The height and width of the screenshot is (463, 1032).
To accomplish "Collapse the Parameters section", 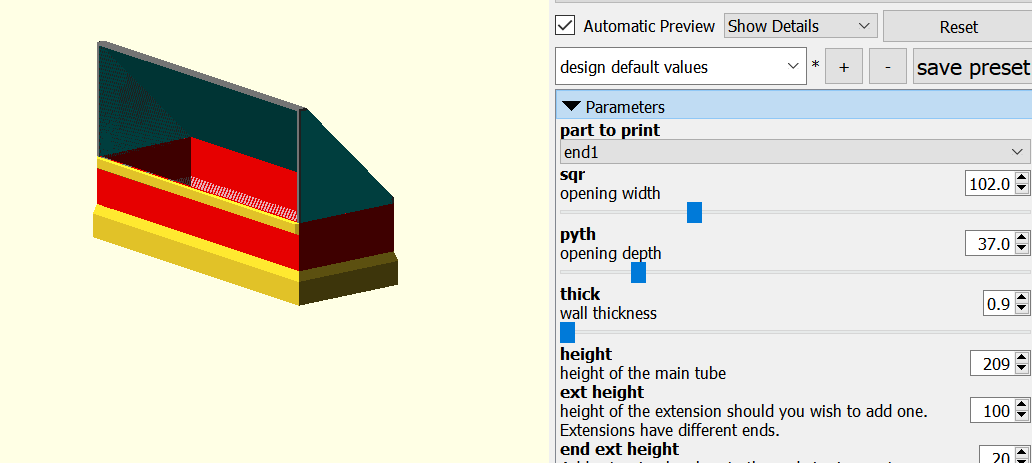I will [x=572, y=107].
